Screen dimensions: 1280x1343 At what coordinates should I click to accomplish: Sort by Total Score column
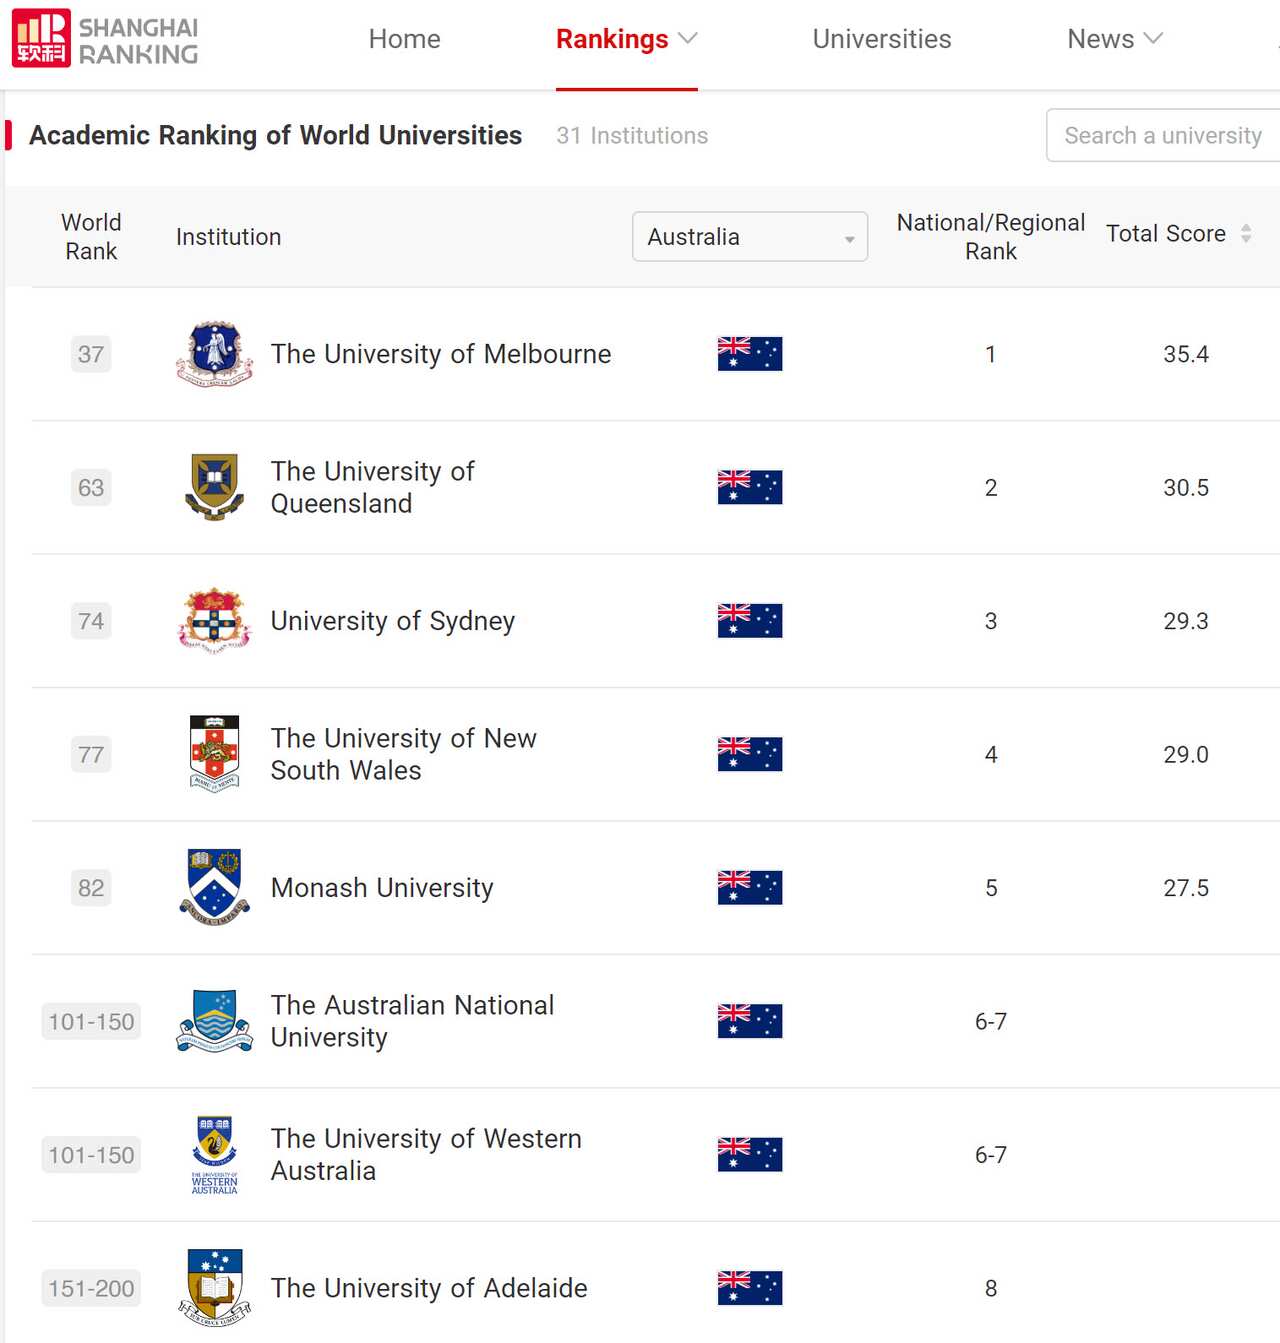pos(1245,234)
